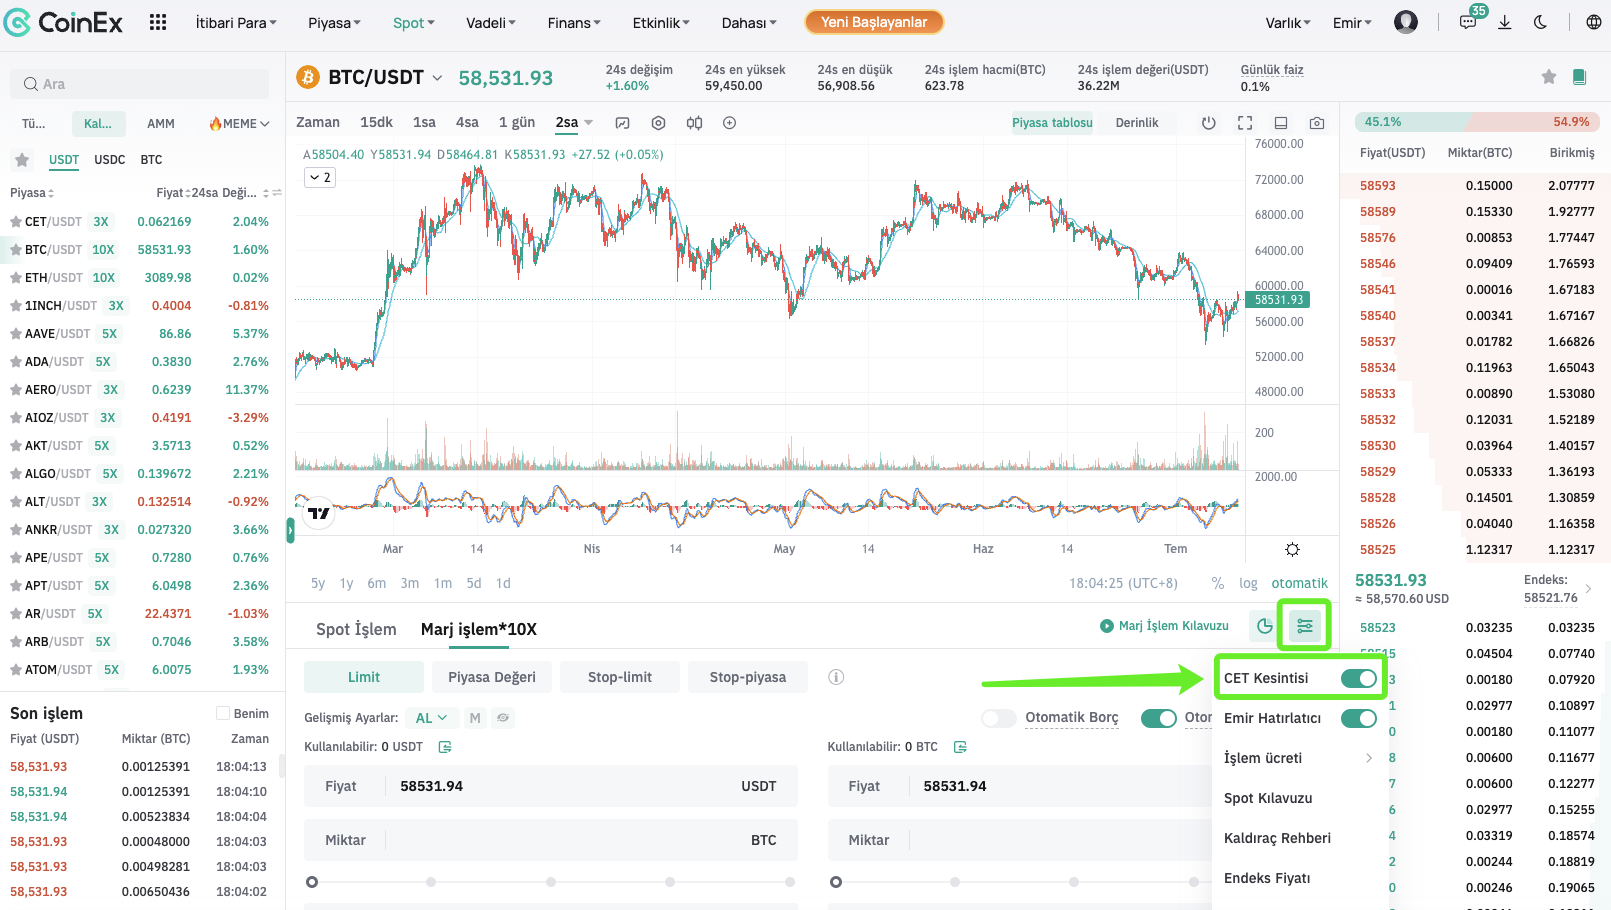Open the AL order side dropdown
Image resolution: width=1611 pixels, height=910 pixels.
point(431,718)
